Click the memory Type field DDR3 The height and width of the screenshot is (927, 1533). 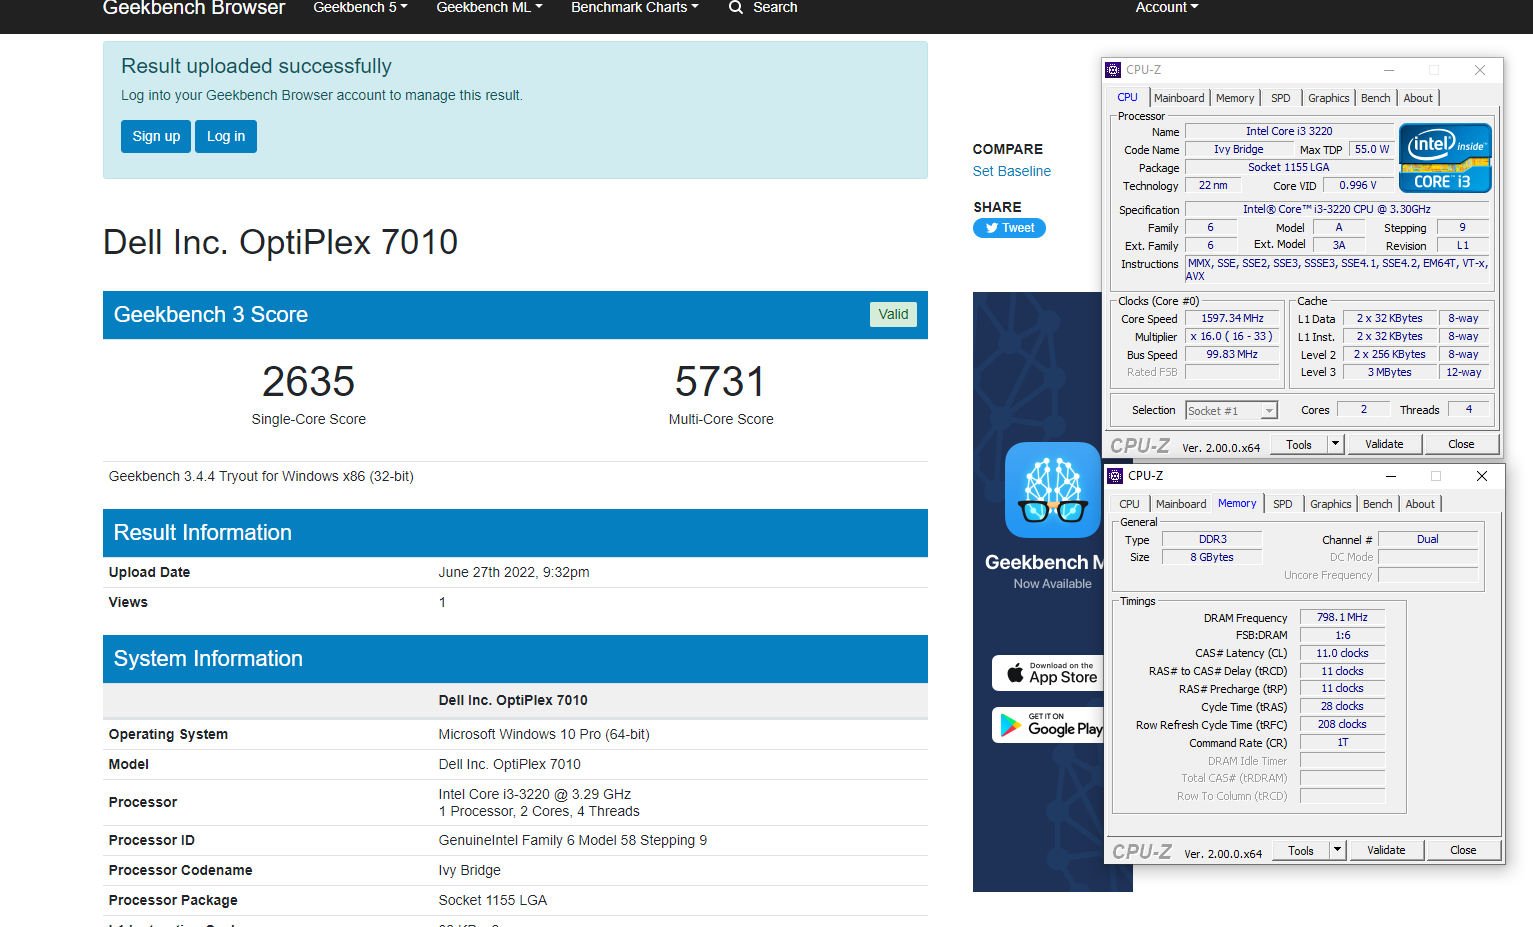pyautogui.click(x=1212, y=539)
